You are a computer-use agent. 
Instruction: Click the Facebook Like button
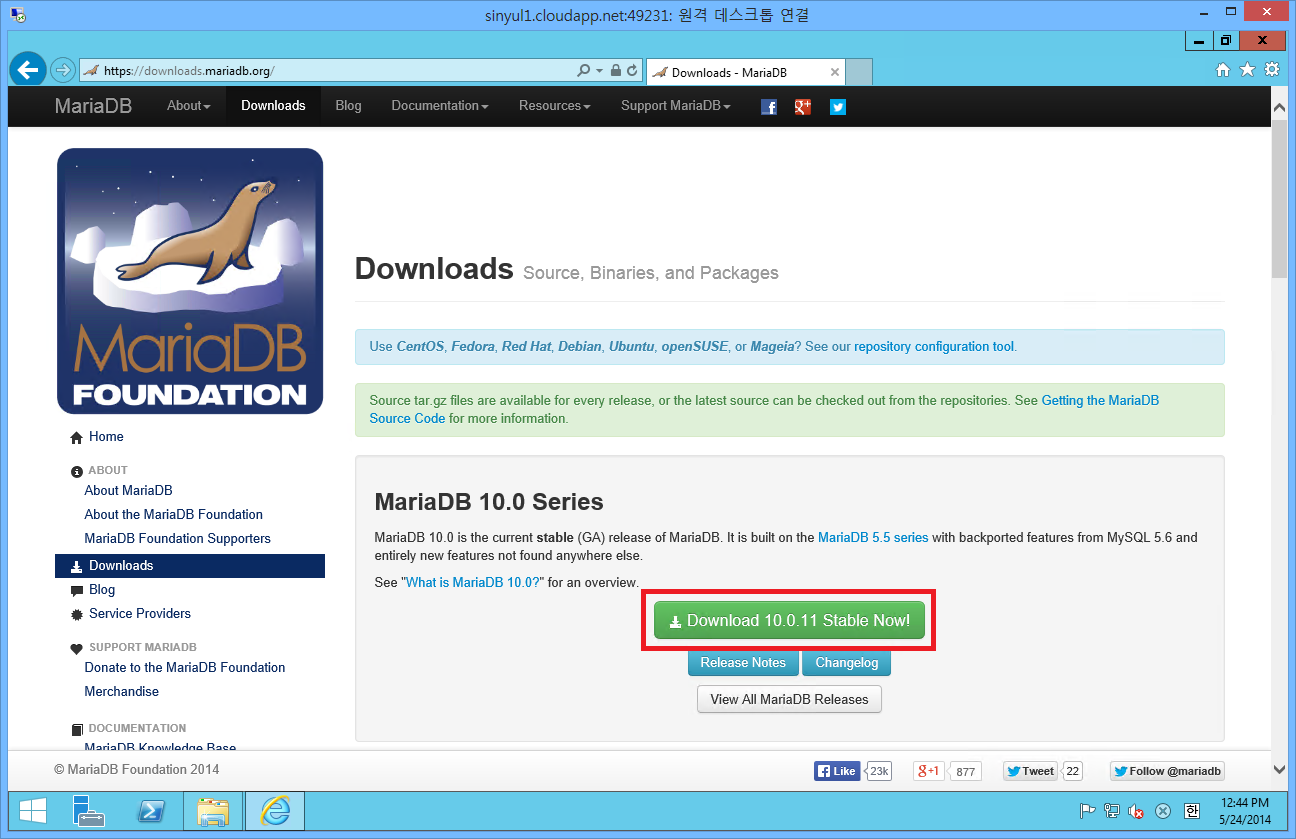point(837,771)
